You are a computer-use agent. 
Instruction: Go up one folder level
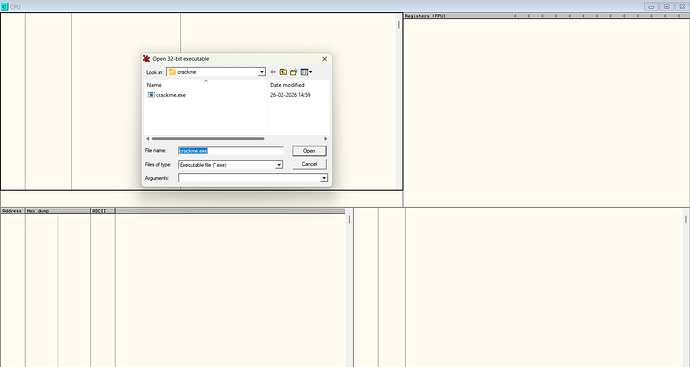point(283,72)
